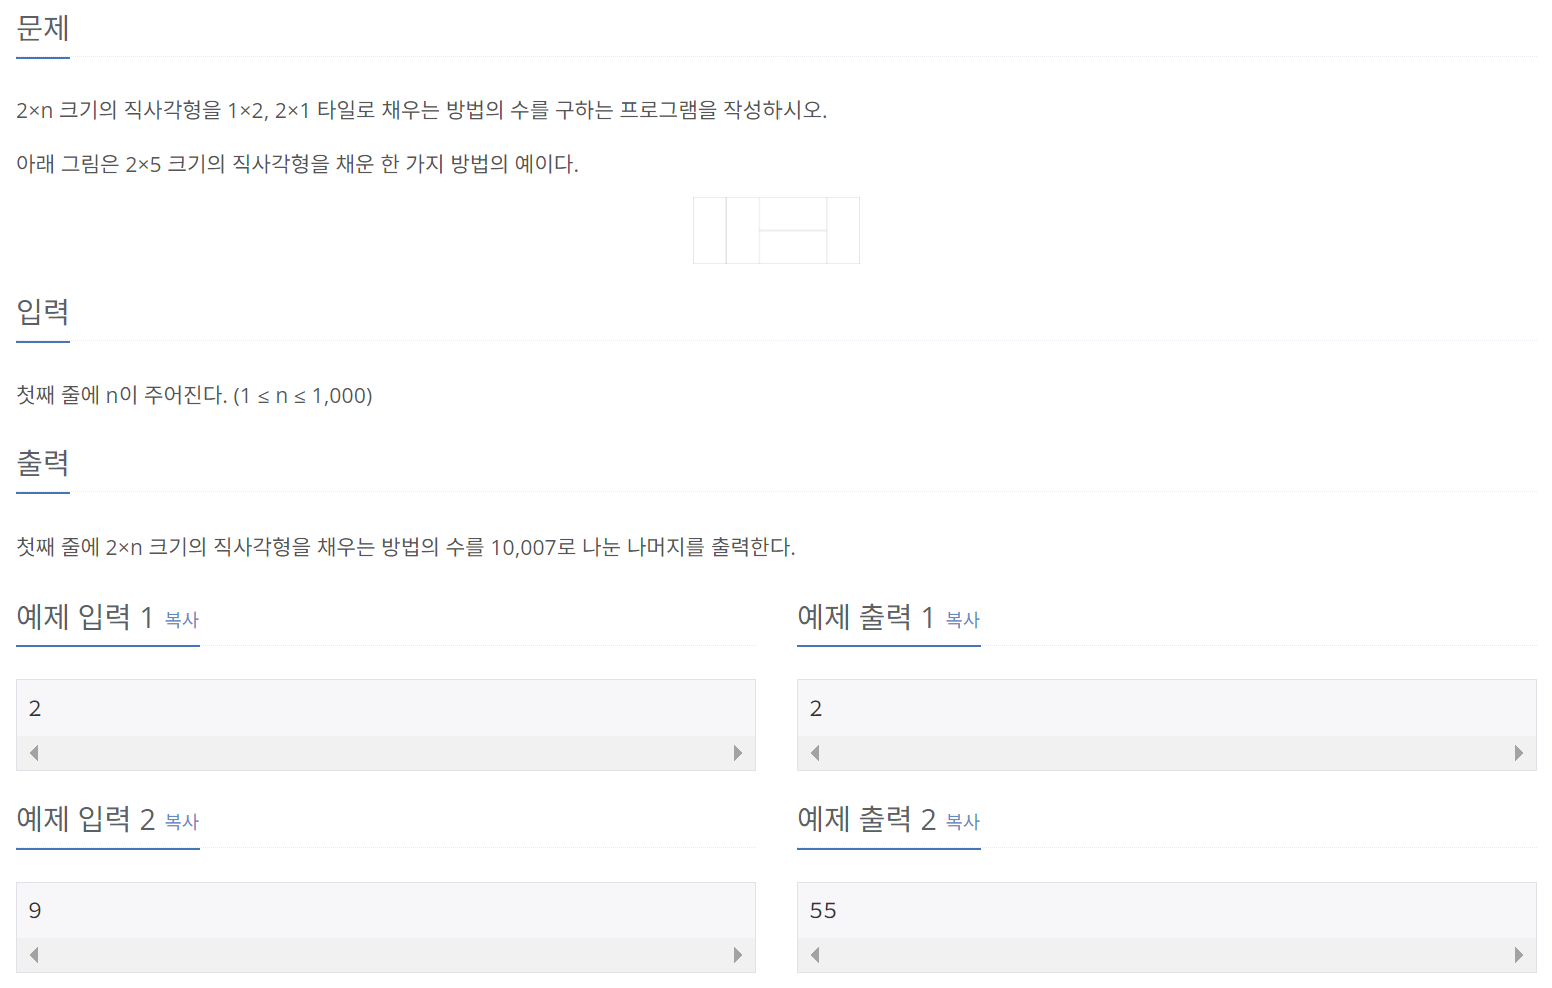This screenshot has height=988, width=1552.
Task: Click right scroll arrow of example input 2
Action: coord(738,955)
